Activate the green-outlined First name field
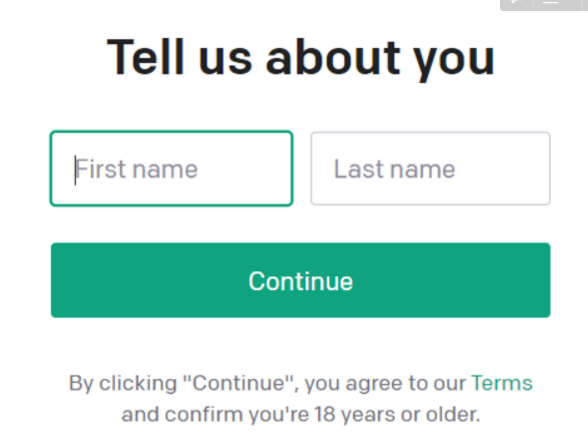 171,168
